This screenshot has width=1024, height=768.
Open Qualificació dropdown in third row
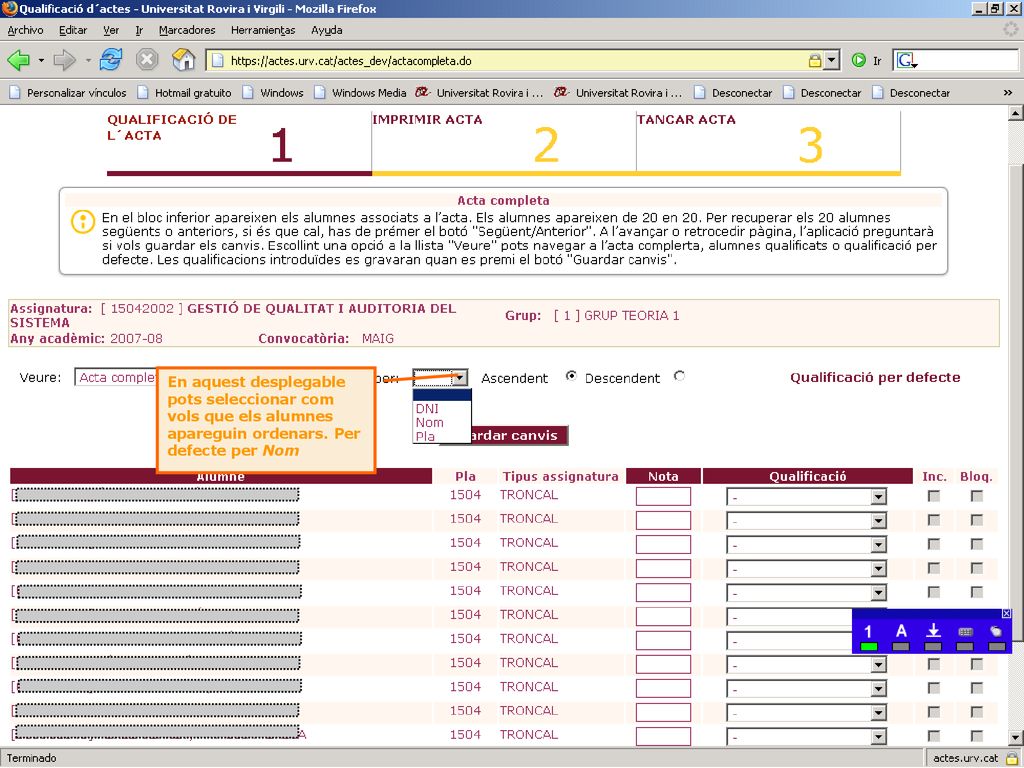807,545
